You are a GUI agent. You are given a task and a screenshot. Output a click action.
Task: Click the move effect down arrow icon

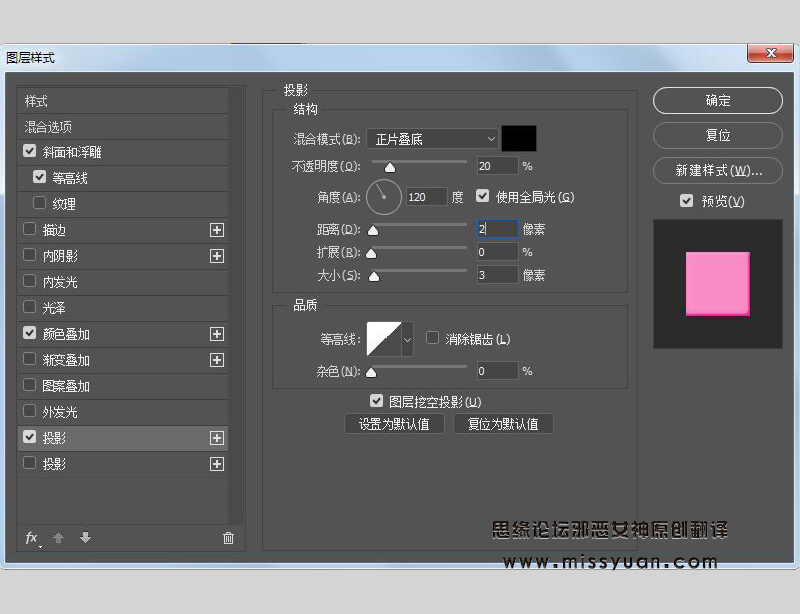point(85,538)
